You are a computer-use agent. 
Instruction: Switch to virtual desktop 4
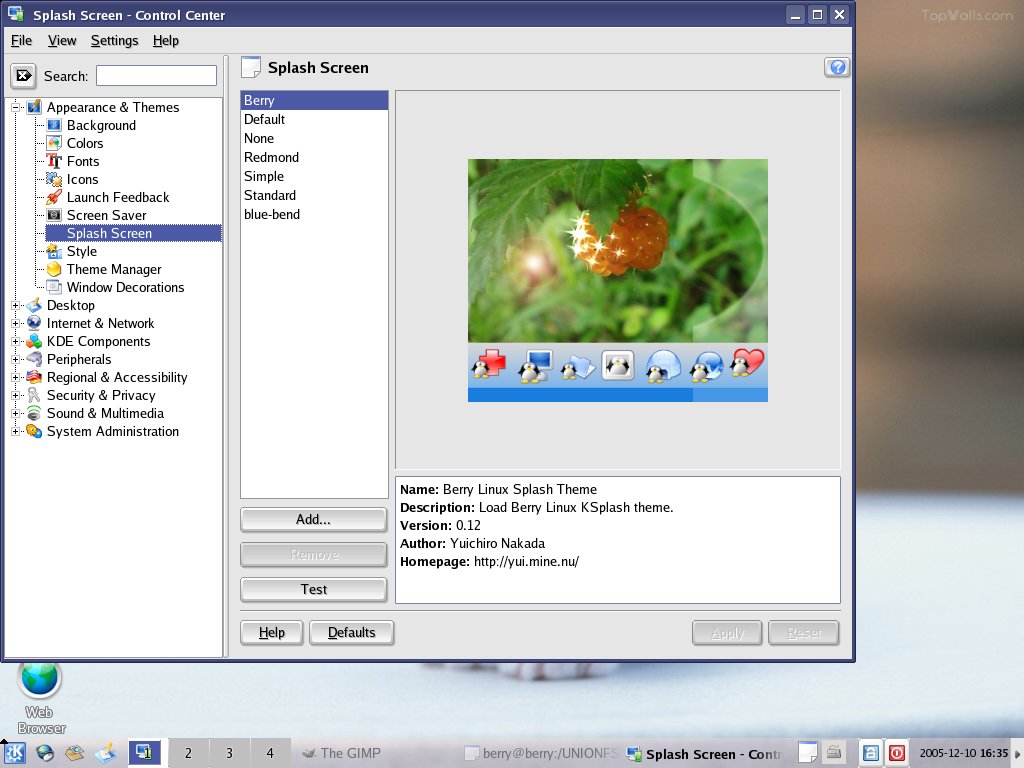click(x=270, y=753)
